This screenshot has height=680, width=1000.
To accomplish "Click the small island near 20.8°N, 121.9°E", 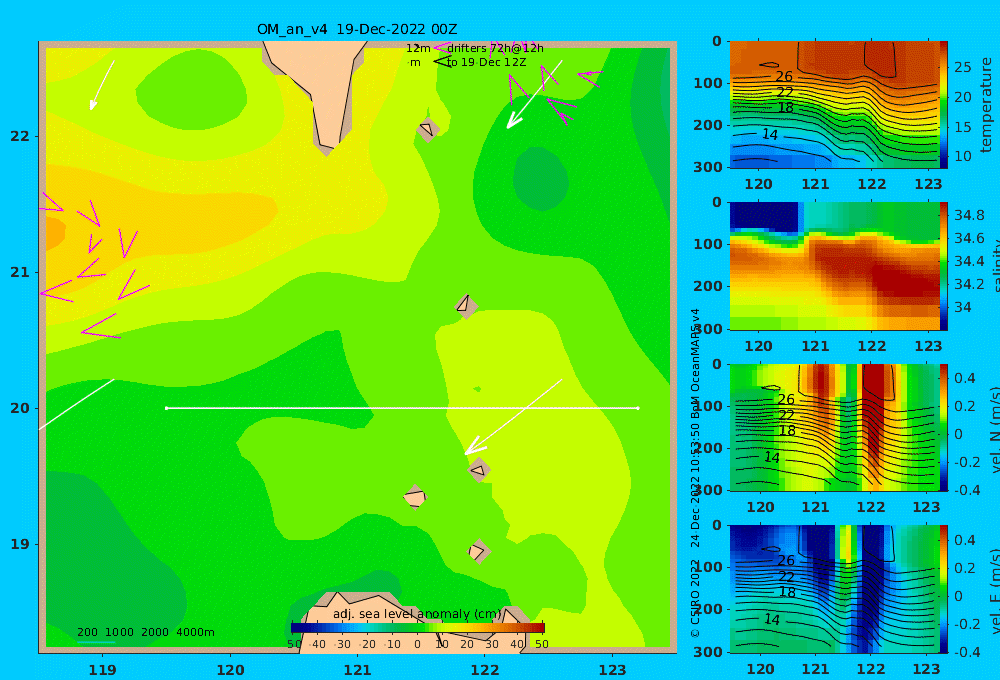I will click(466, 306).
